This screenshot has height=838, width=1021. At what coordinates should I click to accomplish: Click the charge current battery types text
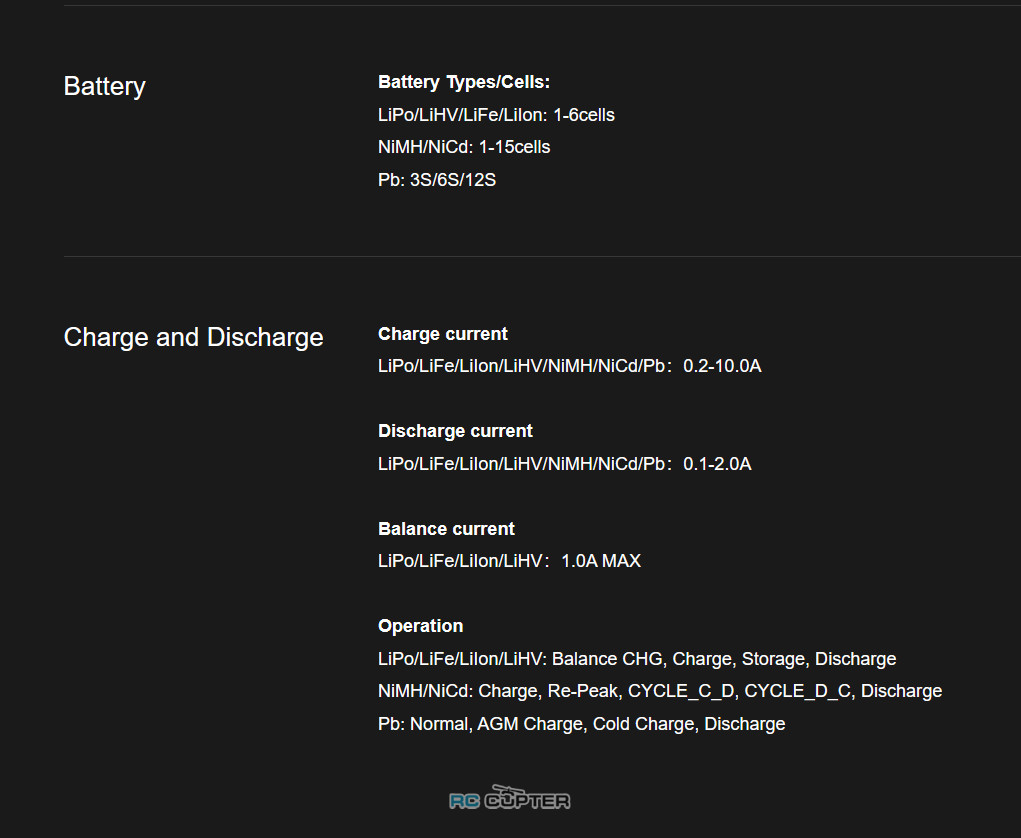[525, 366]
